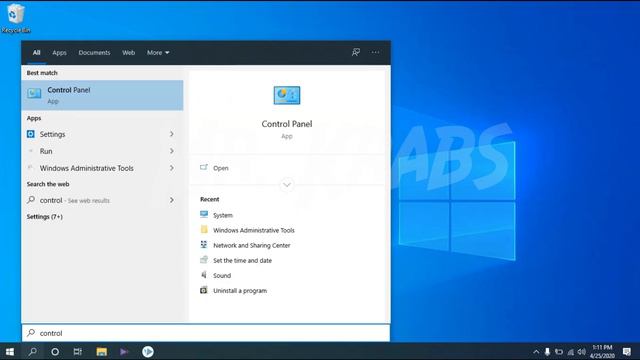This screenshot has height=360, width=640.
Task: Click the large Control Panel icon in preview
Action: pos(287,95)
